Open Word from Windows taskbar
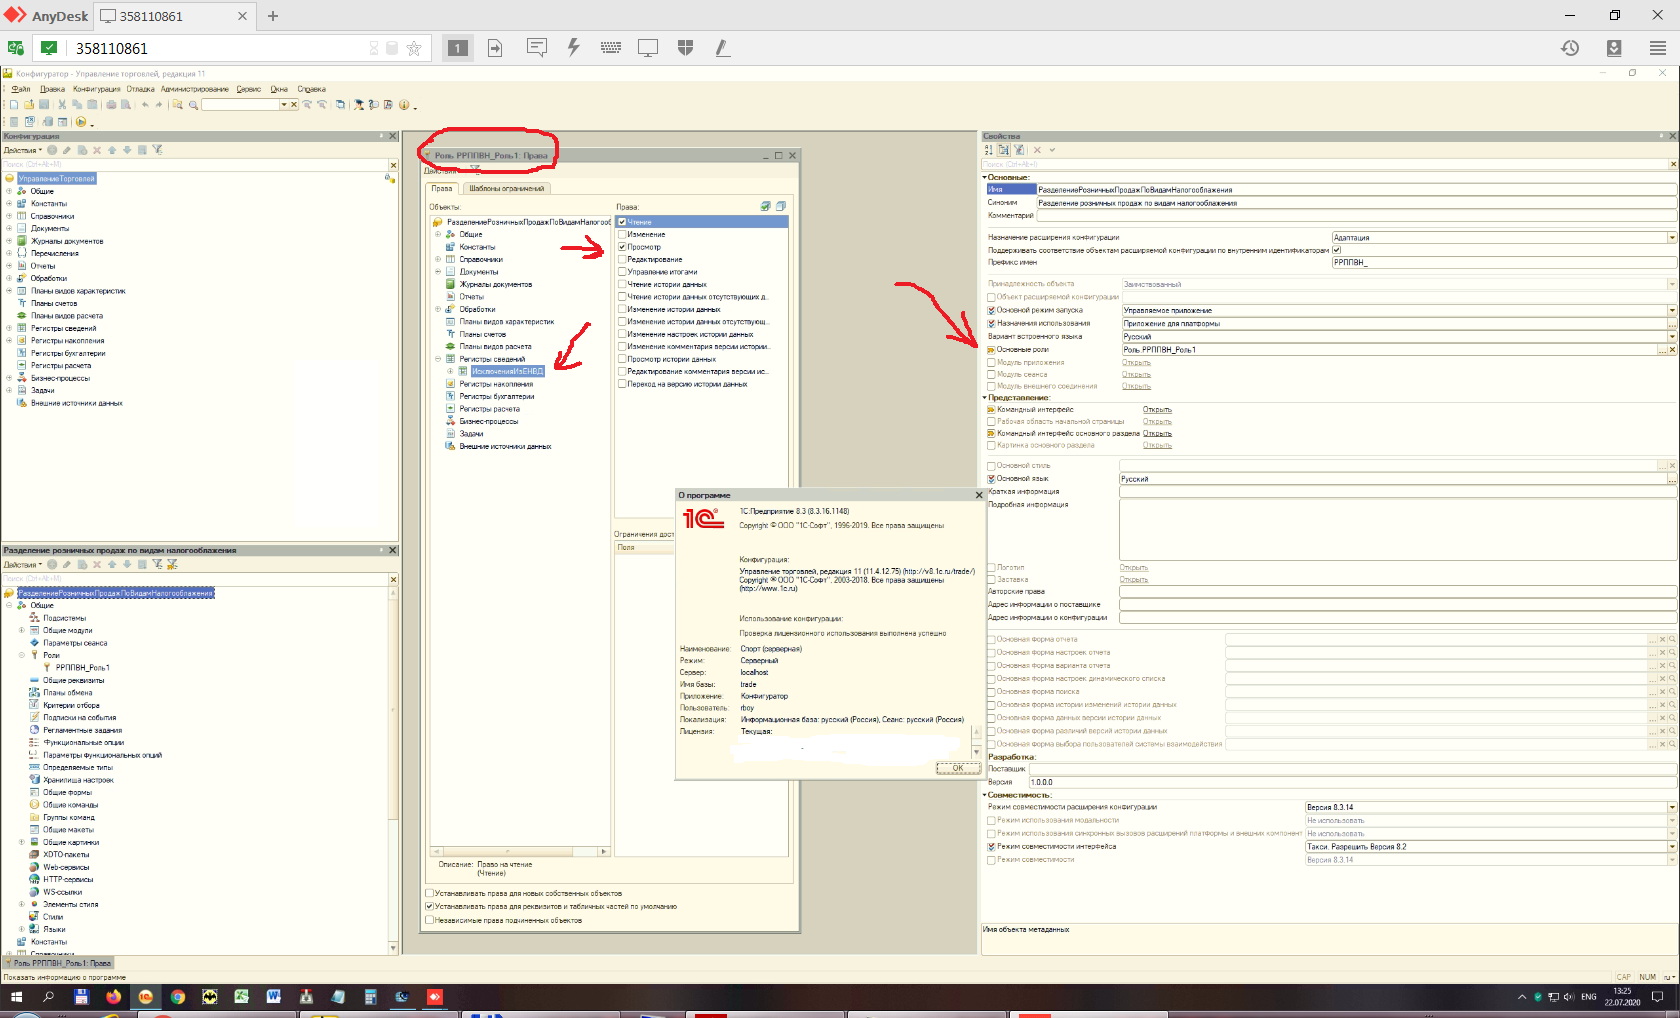Screen dimensions: 1680x1018 pos(274,997)
